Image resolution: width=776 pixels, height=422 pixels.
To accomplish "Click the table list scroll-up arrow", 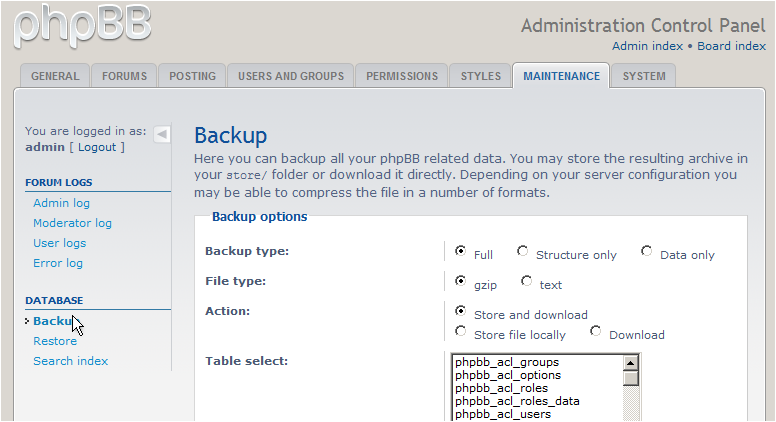I will [x=630, y=363].
